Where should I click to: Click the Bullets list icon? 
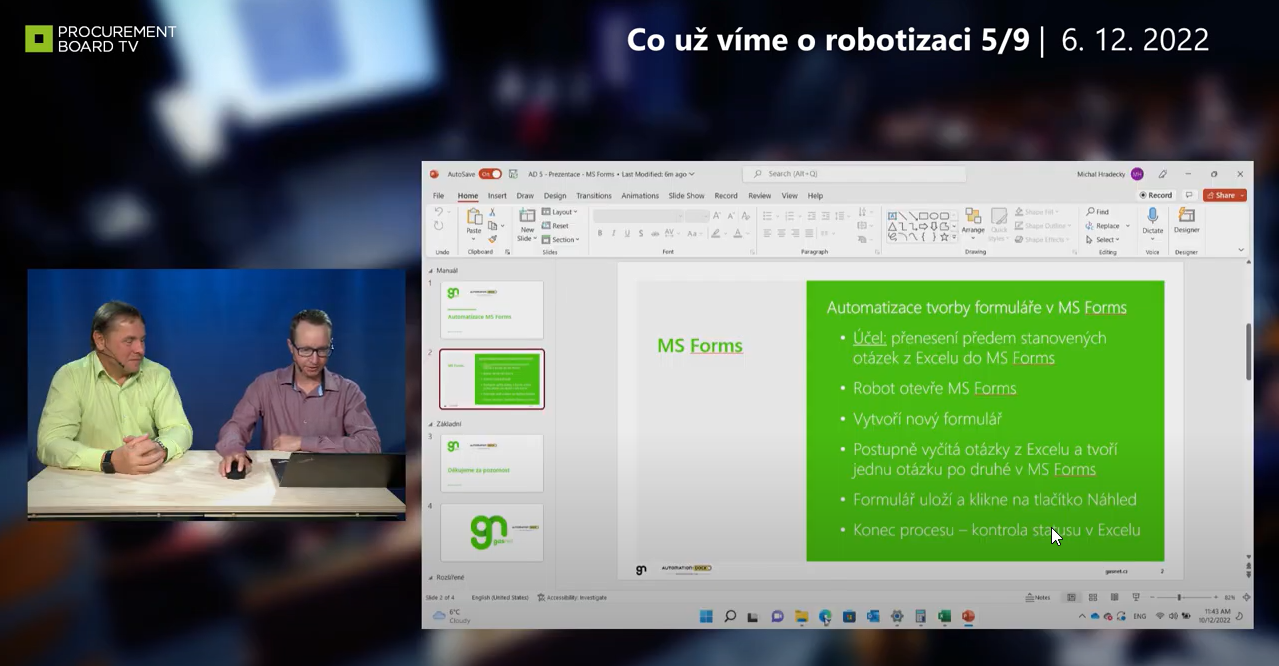[x=767, y=216]
